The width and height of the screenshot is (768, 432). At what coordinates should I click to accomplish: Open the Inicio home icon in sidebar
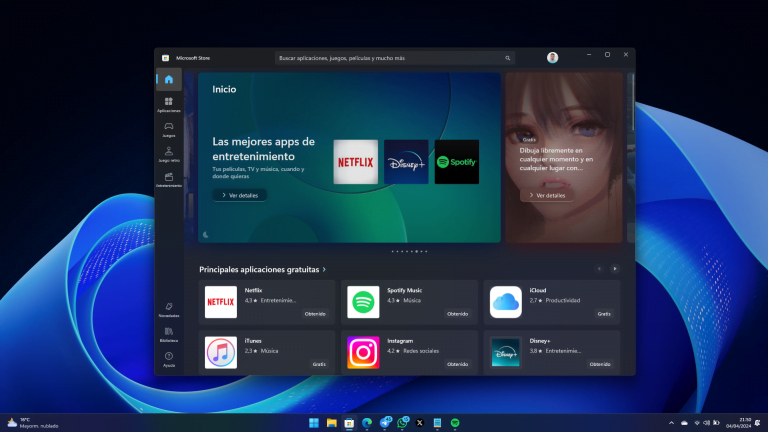pos(168,79)
